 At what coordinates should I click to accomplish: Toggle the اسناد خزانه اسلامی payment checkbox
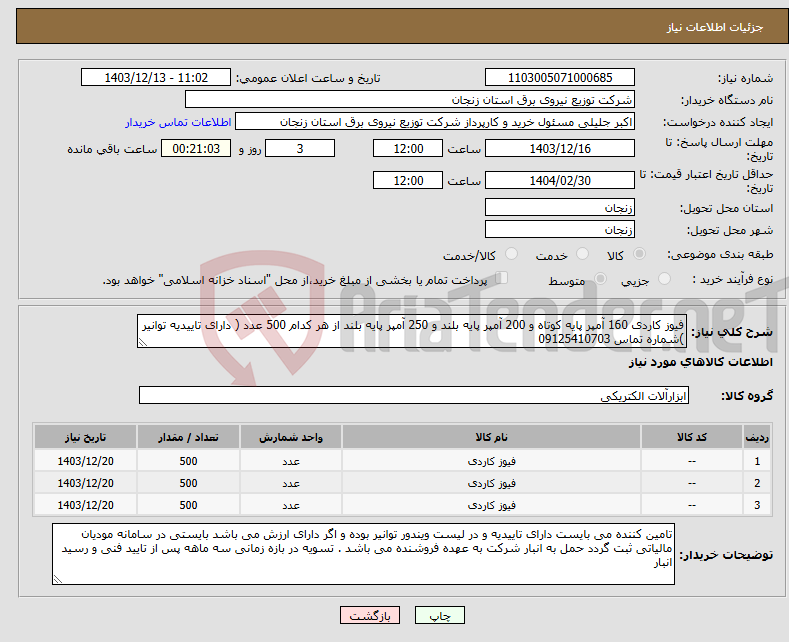(501, 278)
